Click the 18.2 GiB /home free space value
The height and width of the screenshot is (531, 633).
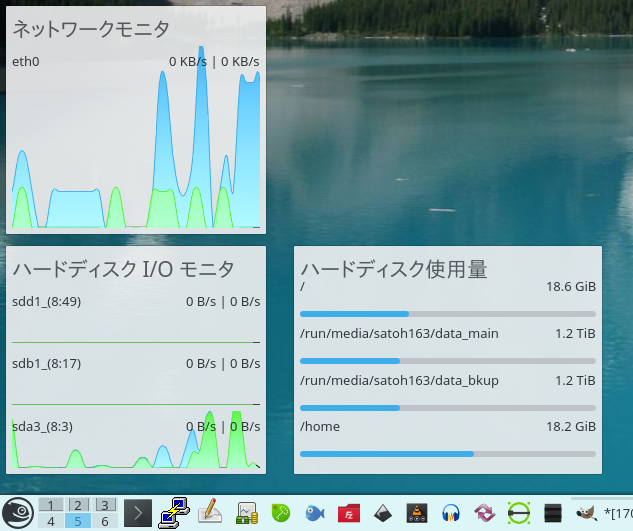coord(571,426)
